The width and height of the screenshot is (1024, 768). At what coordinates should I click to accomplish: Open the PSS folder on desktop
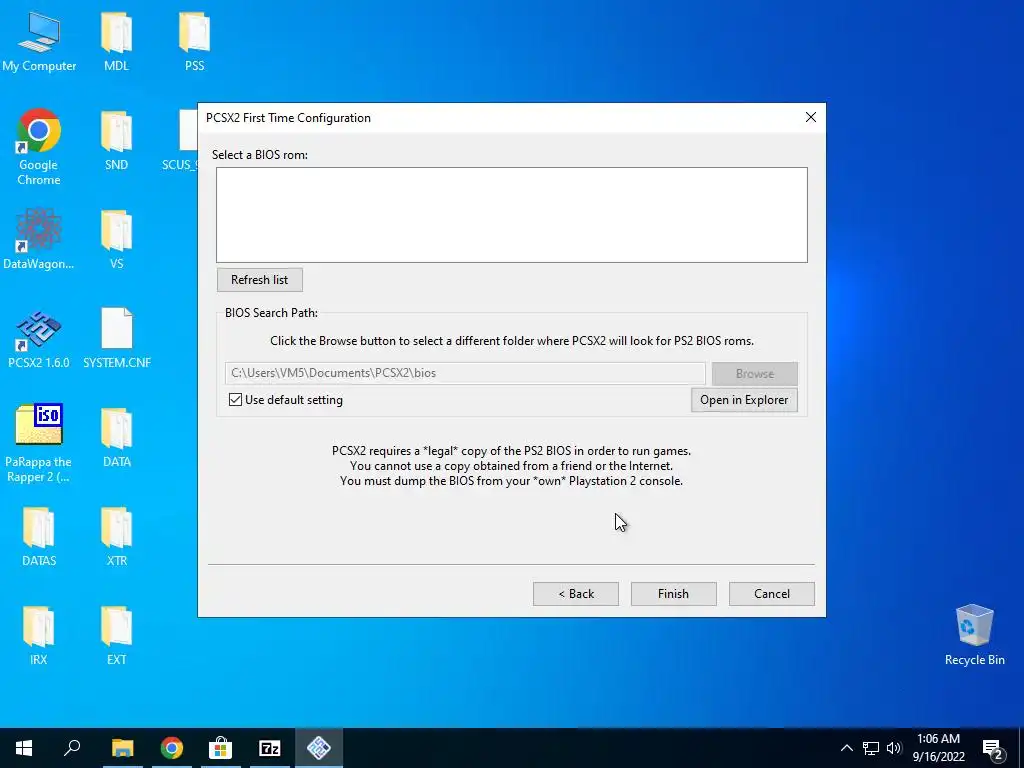(x=195, y=42)
